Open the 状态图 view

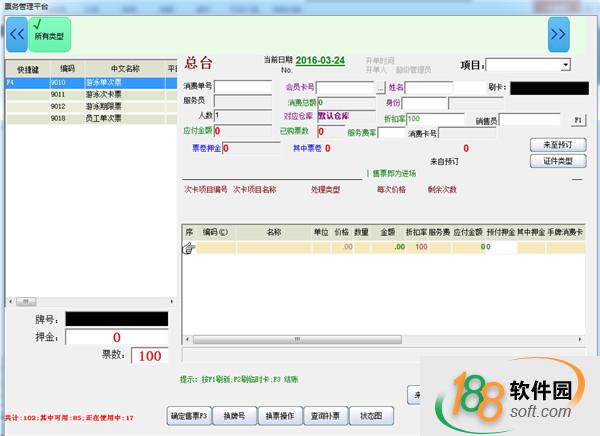click(x=370, y=415)
